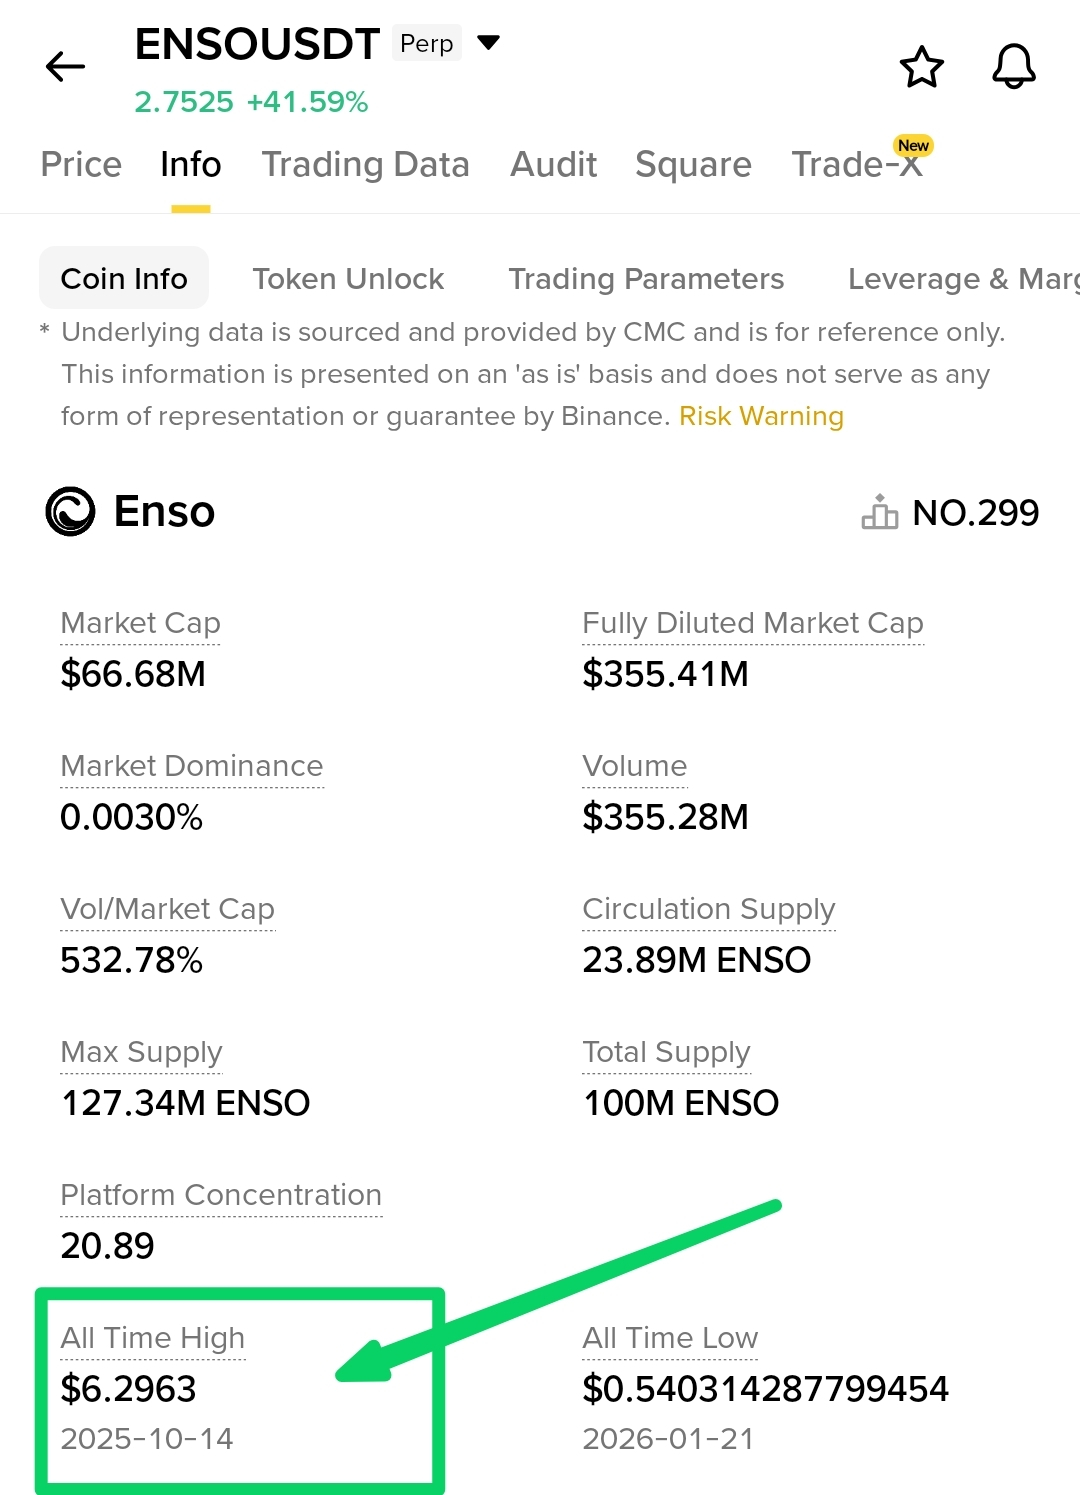This screenshot has height=1495, width=1080.
Task: Expand the ENSOUSDT Perp dropdown arrow
Action: point(488,42)
